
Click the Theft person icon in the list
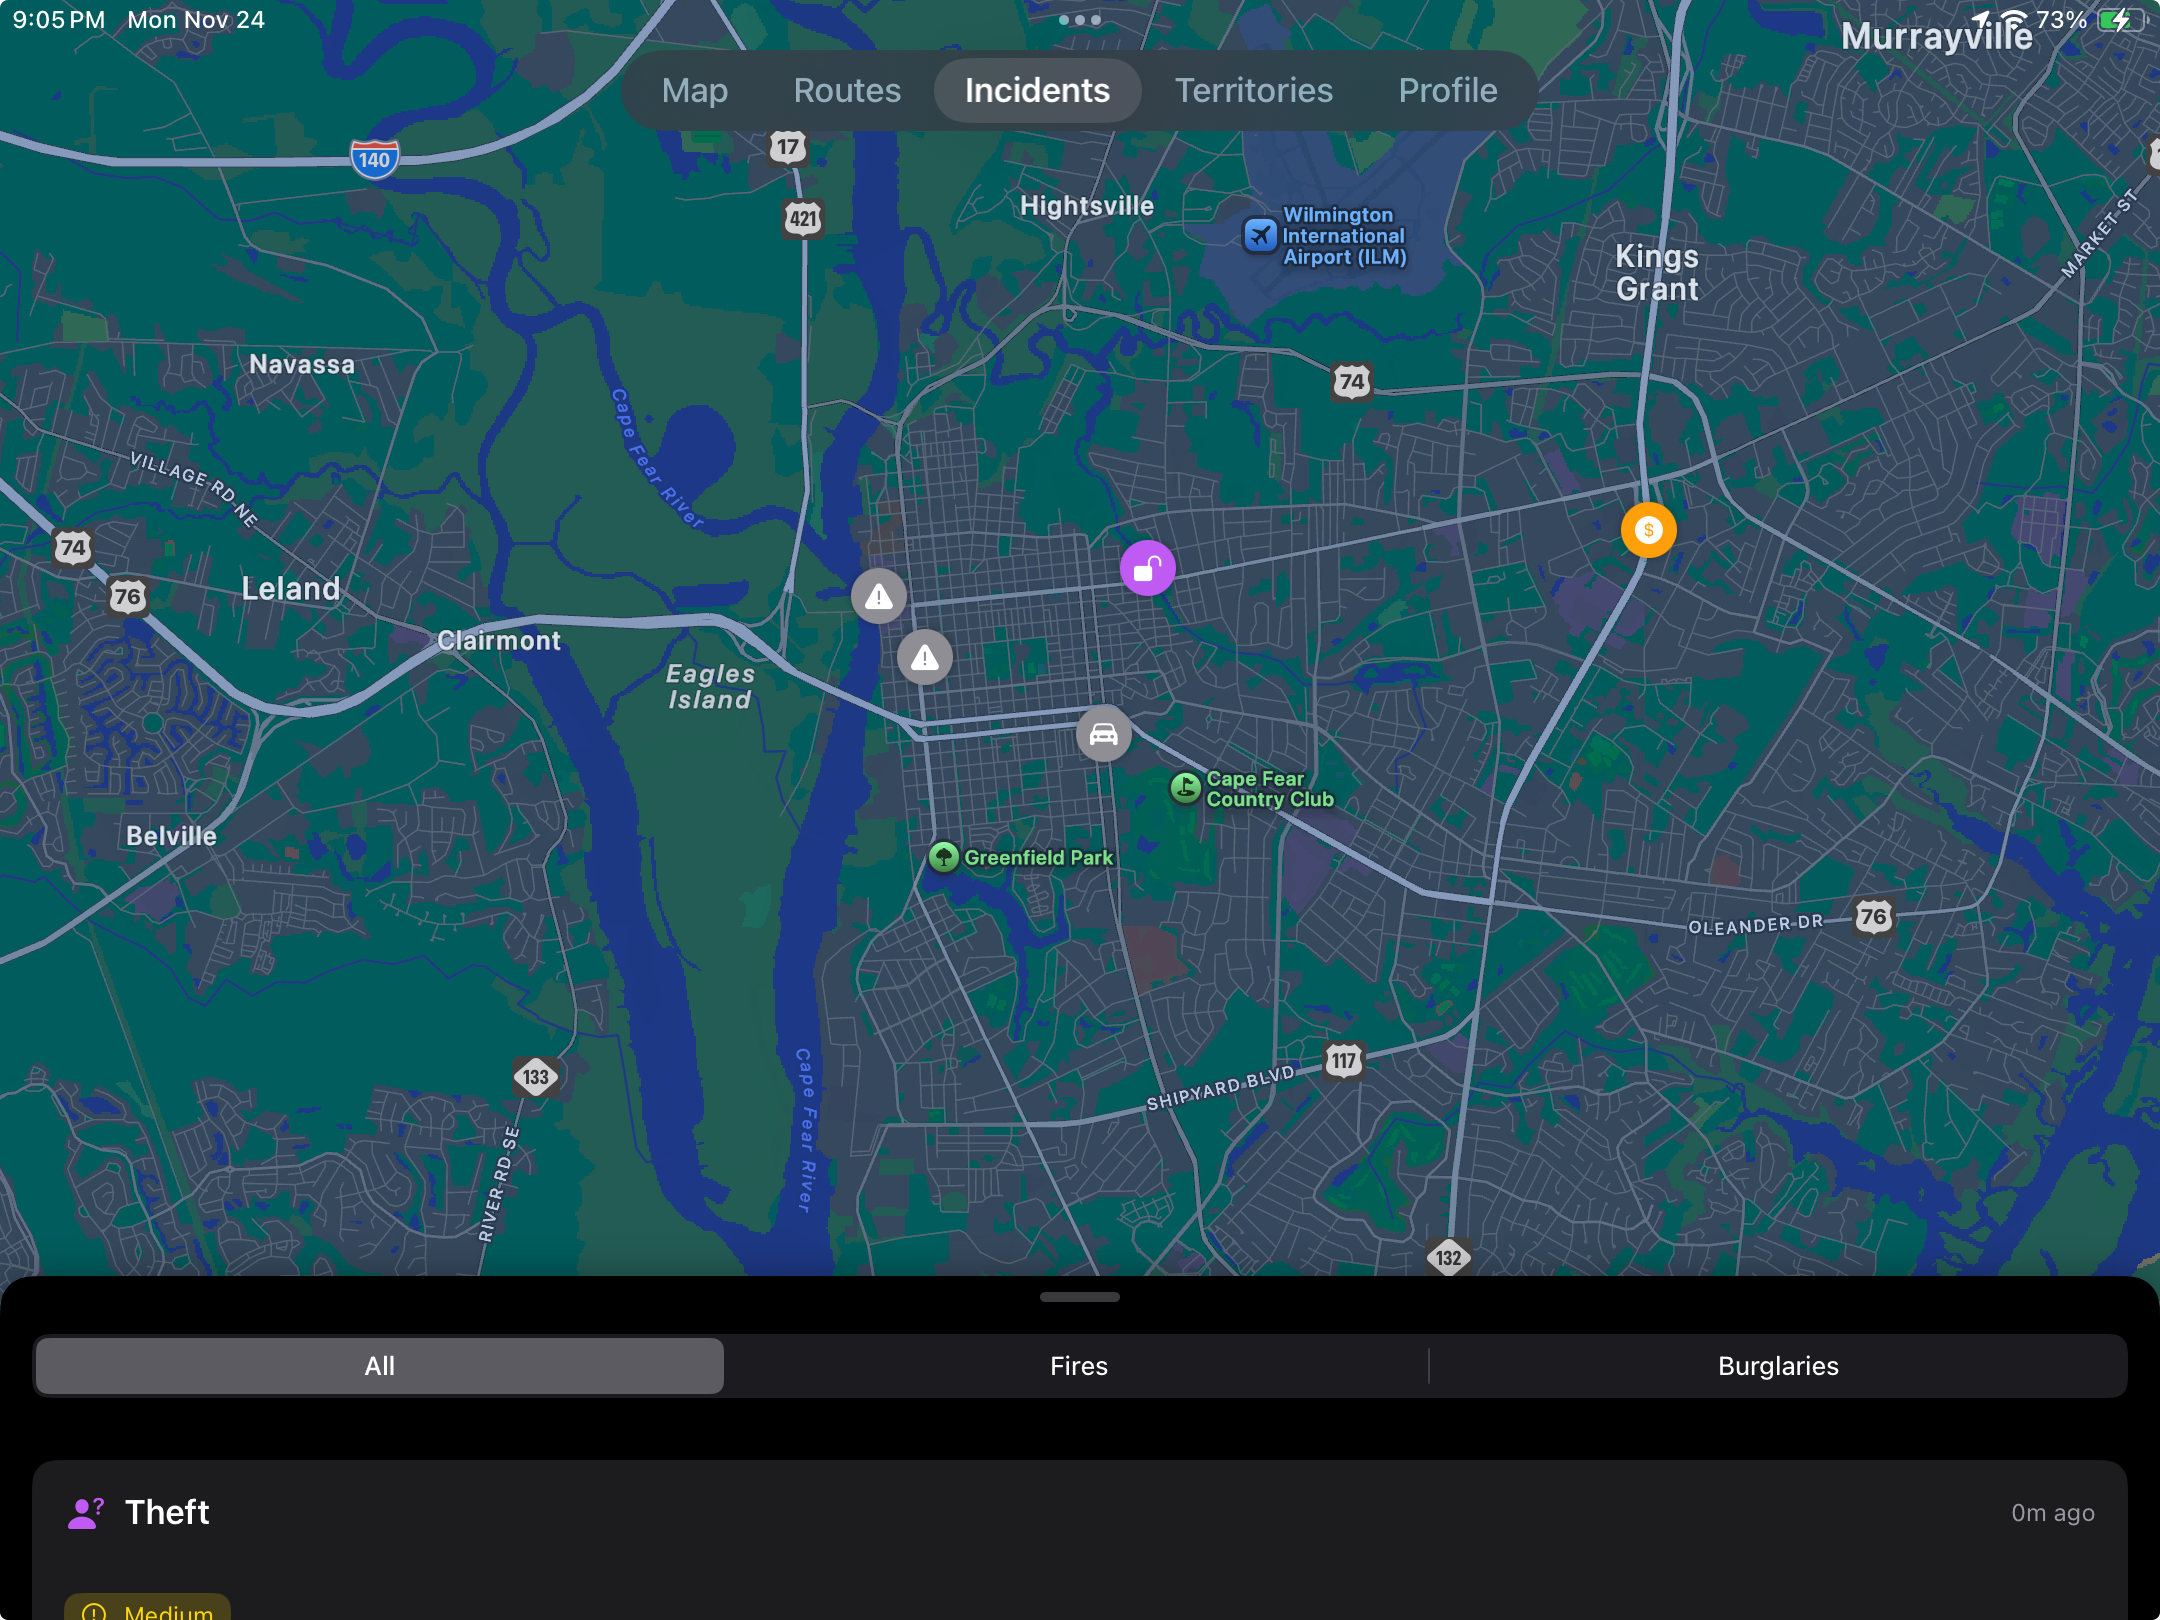86,1513
